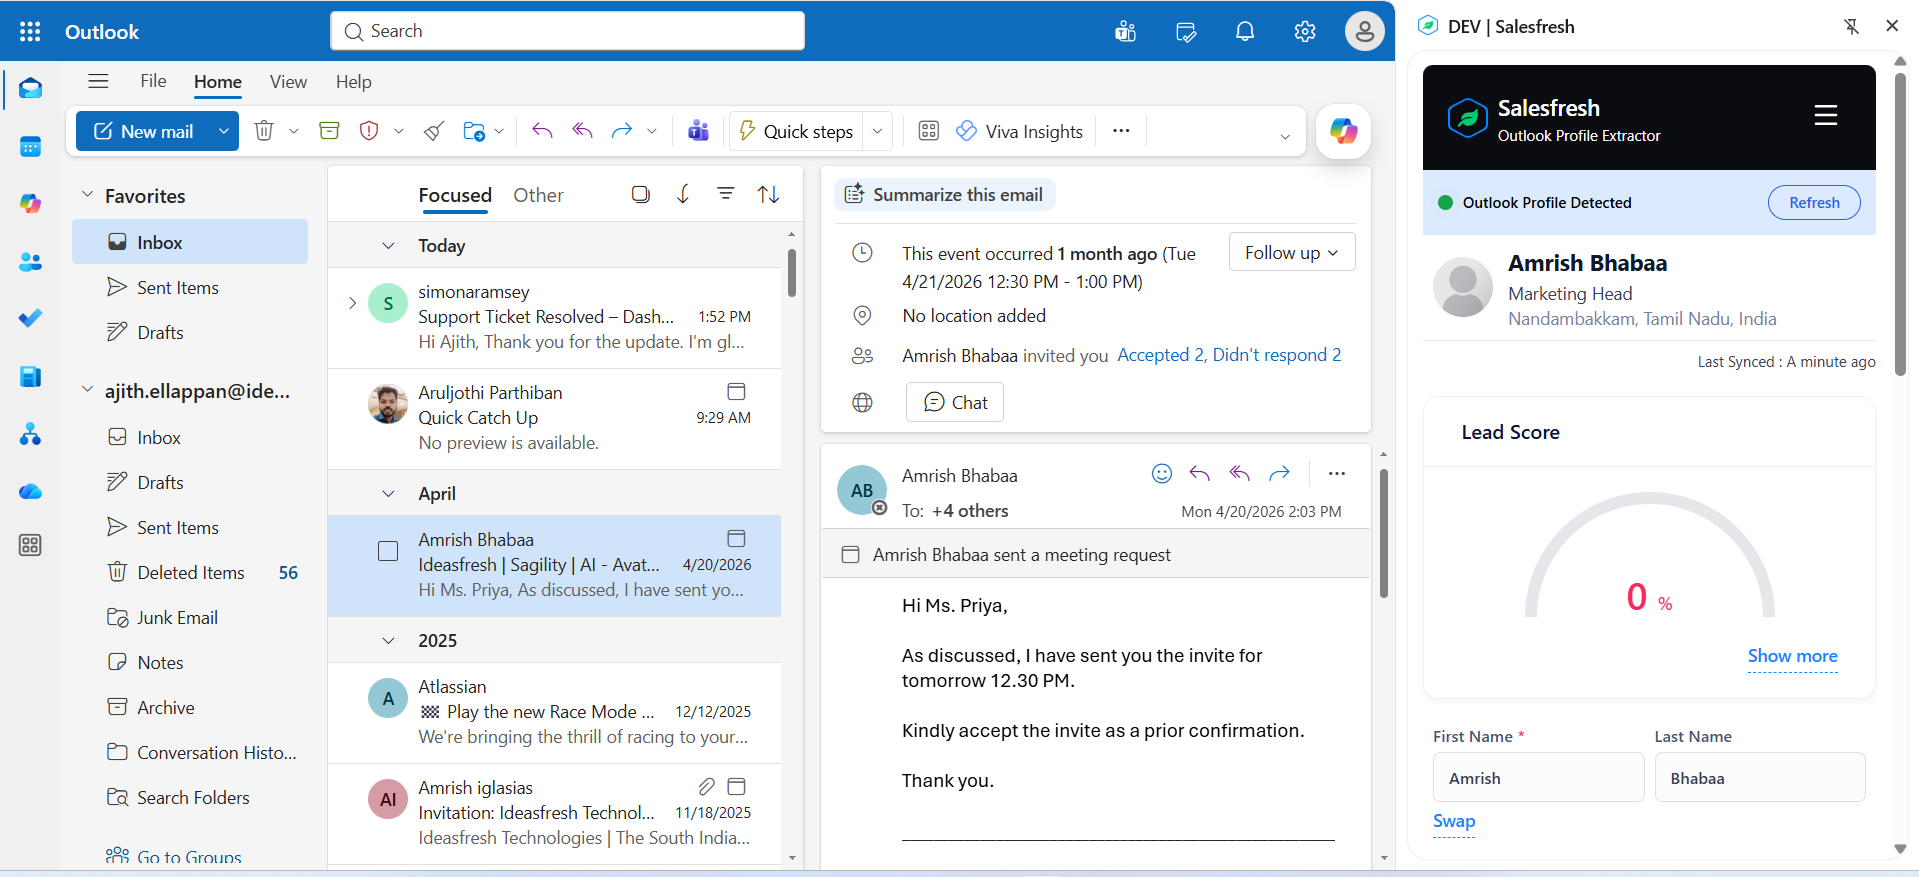Screen dimensions: 1919x877
Task: Click Reply all in ribbon
Action: coord(582,131)
